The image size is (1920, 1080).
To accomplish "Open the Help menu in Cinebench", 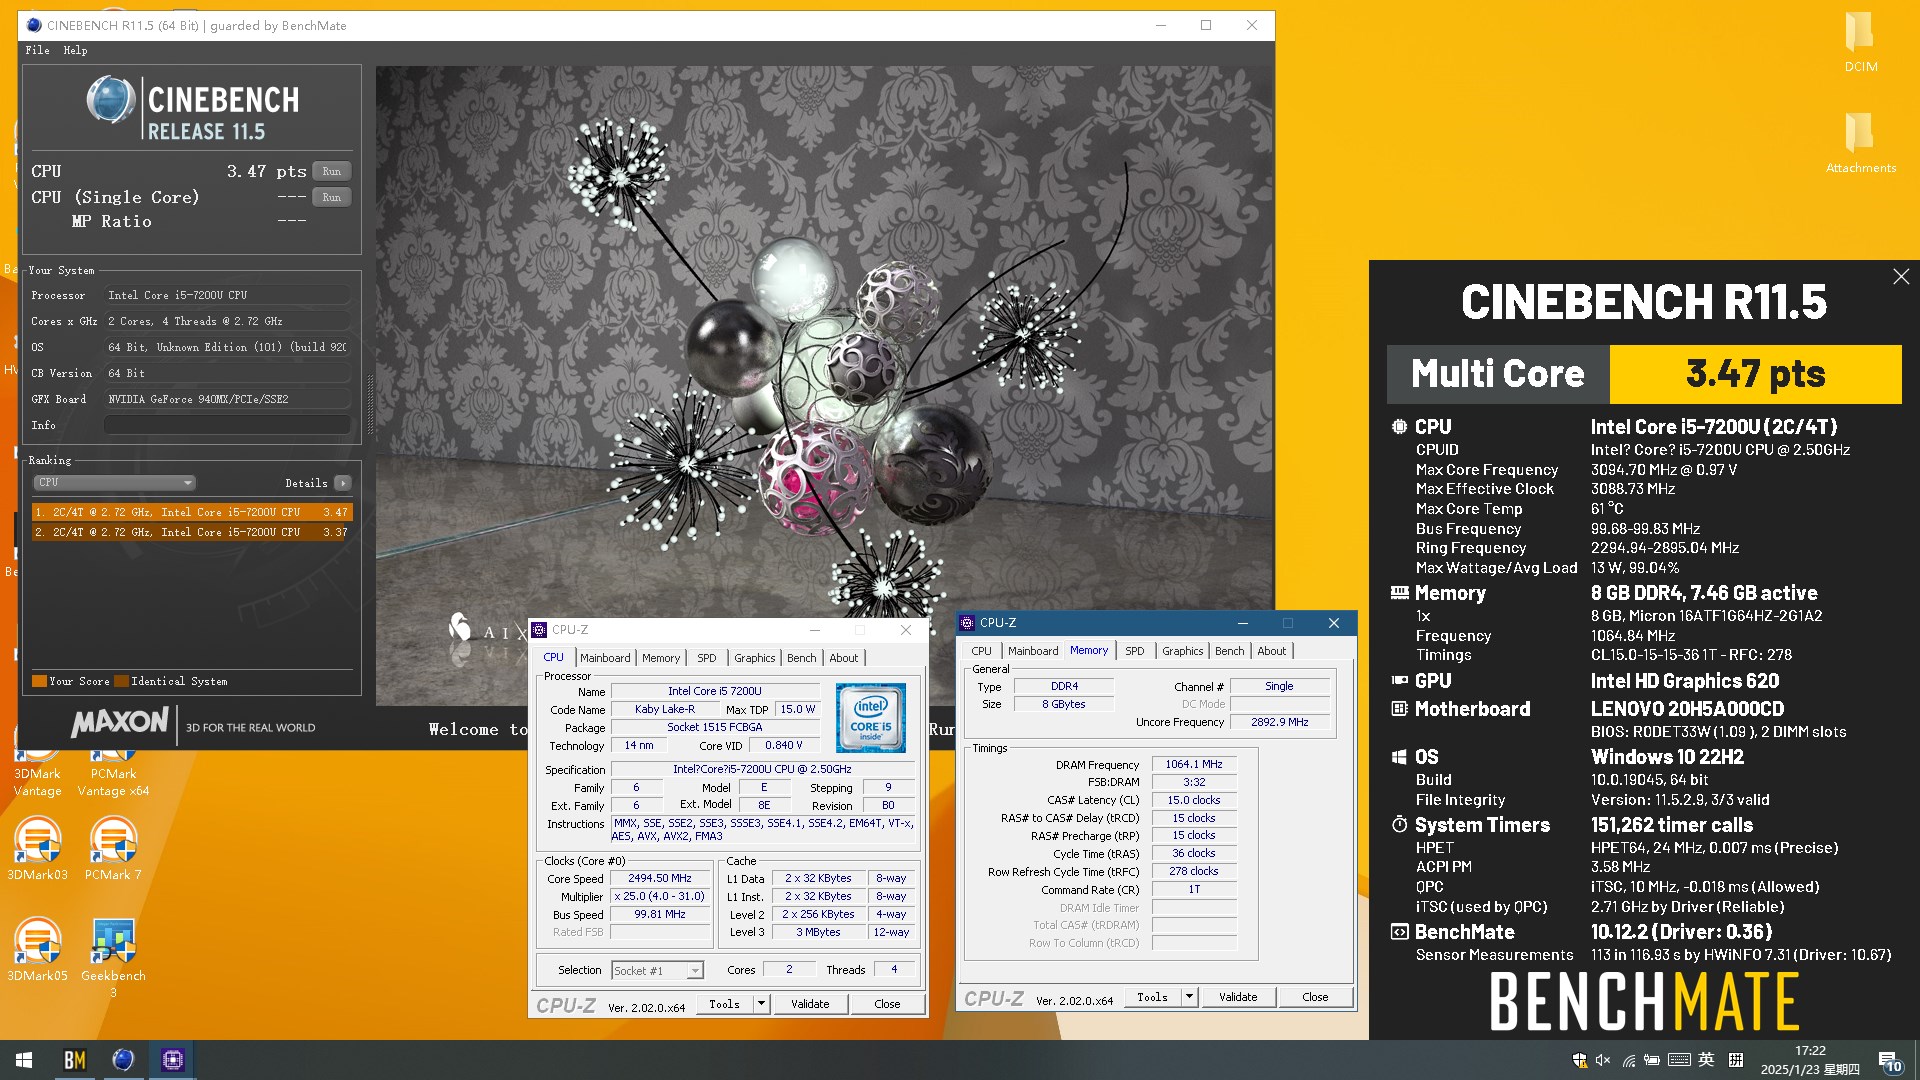I will [75, 50].
